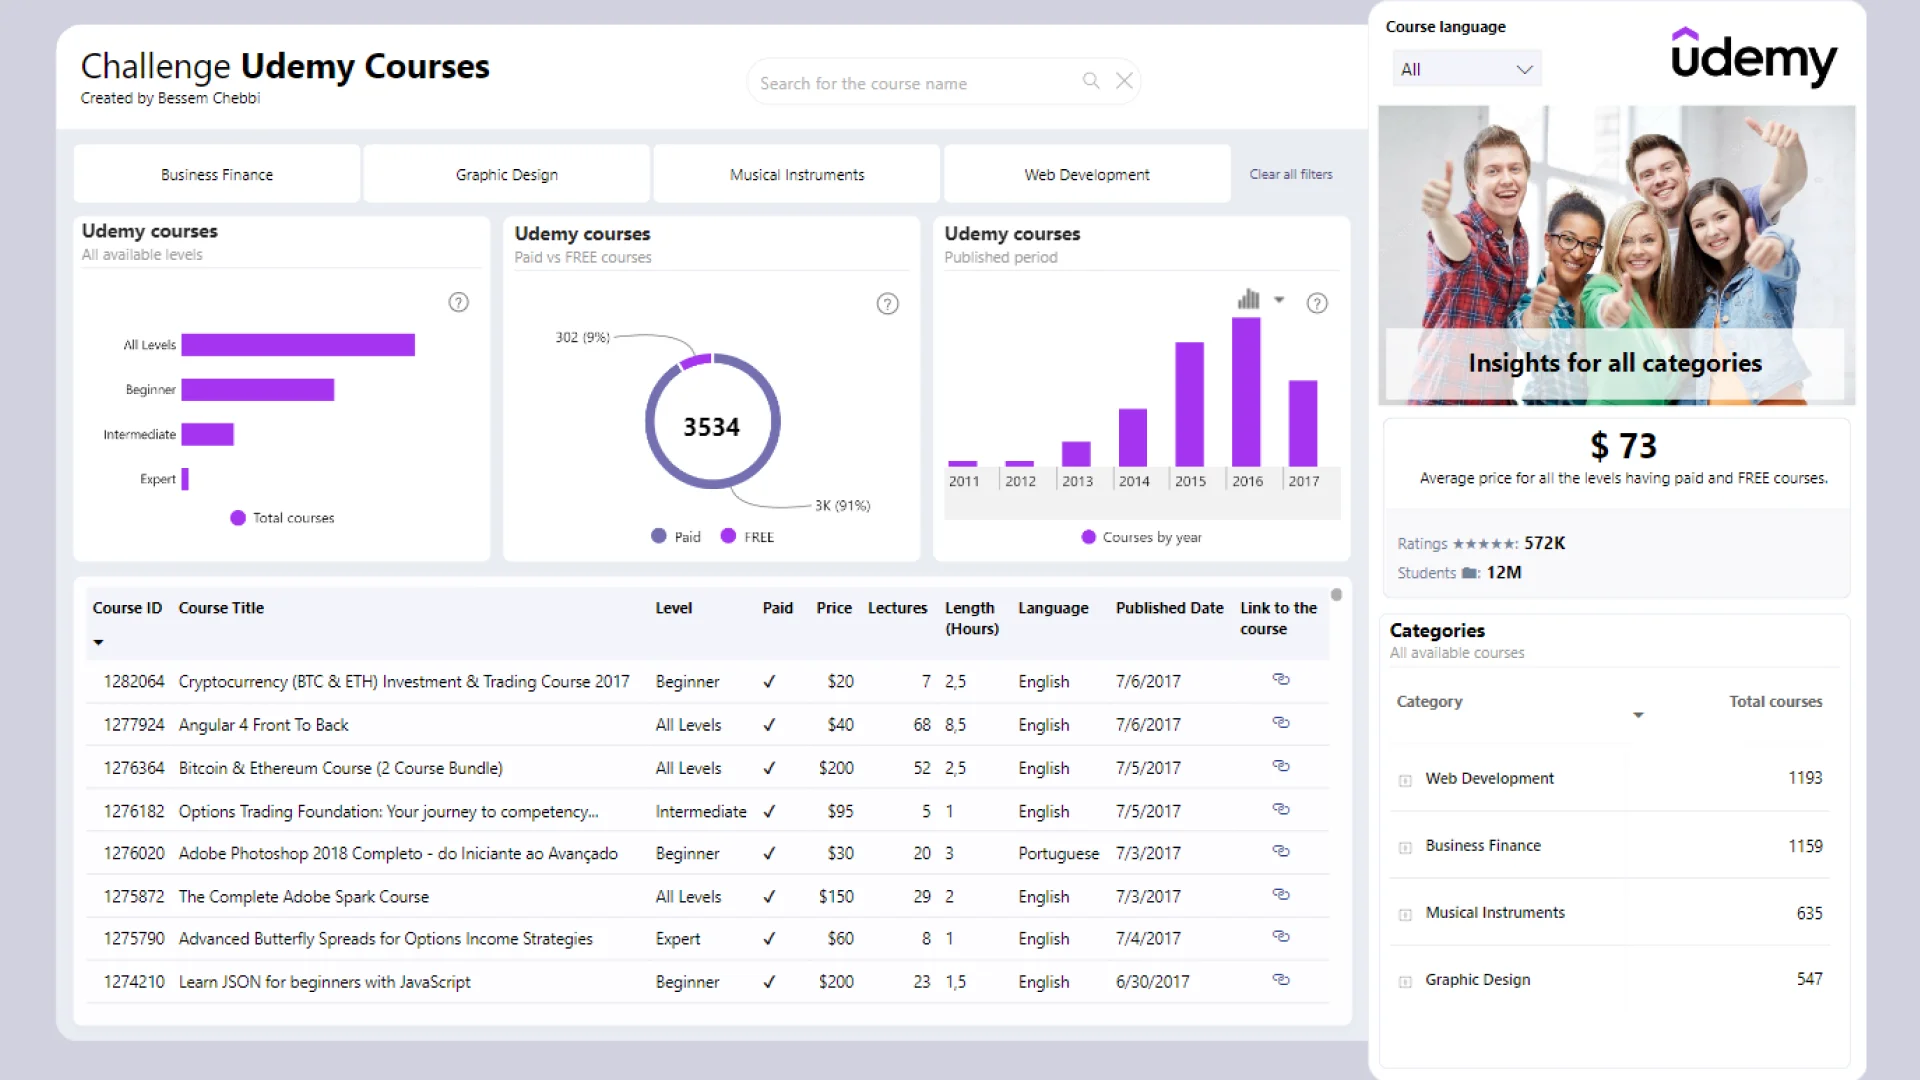Click the 6/30/2017 published date
Screen dimensions: 1920x1080
[x=1153, y=982]
